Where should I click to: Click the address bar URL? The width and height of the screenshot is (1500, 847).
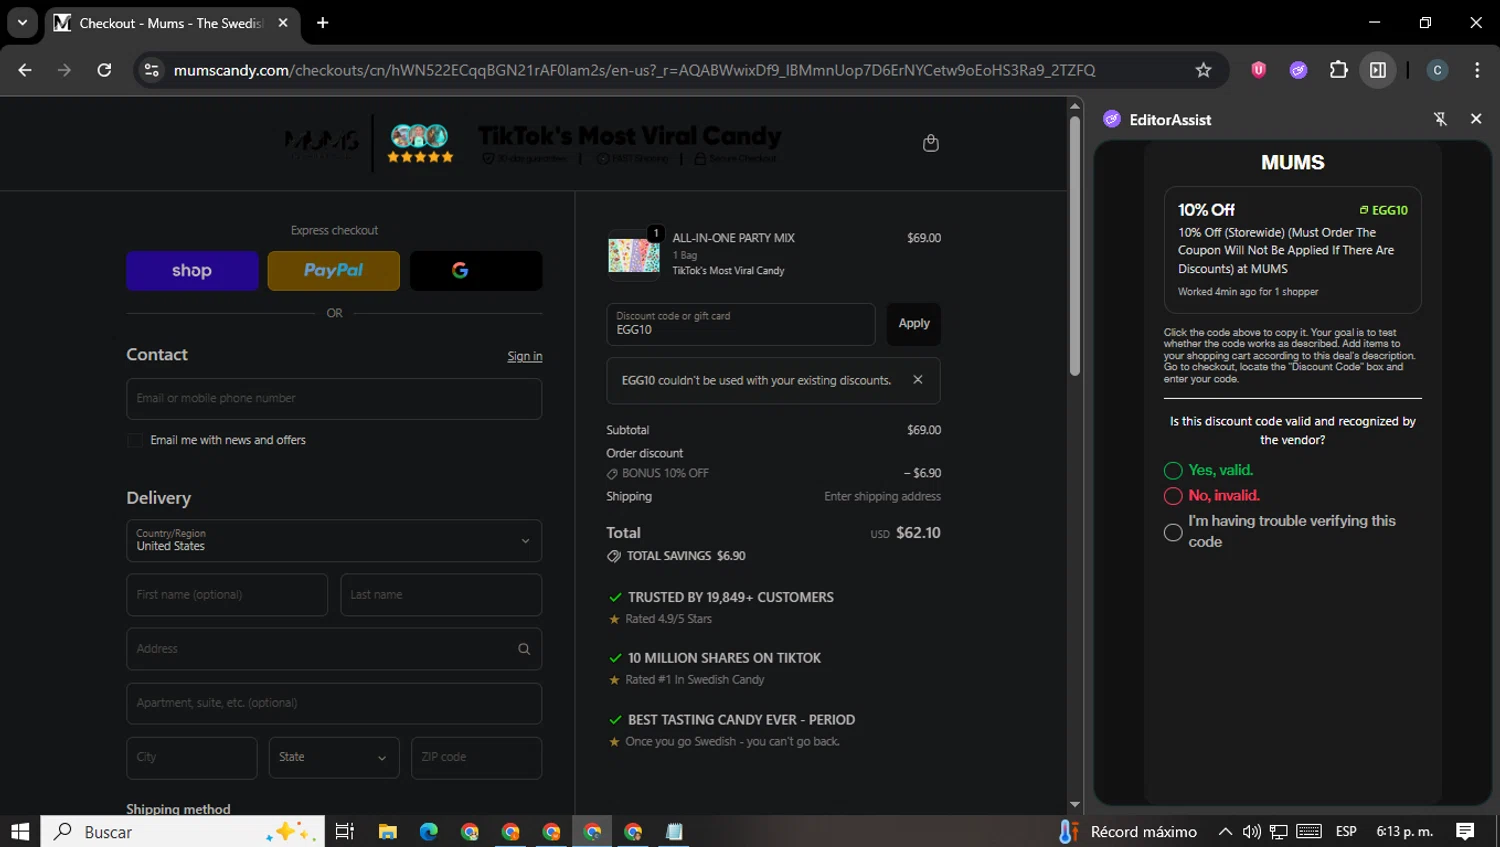tap(634, 70)
